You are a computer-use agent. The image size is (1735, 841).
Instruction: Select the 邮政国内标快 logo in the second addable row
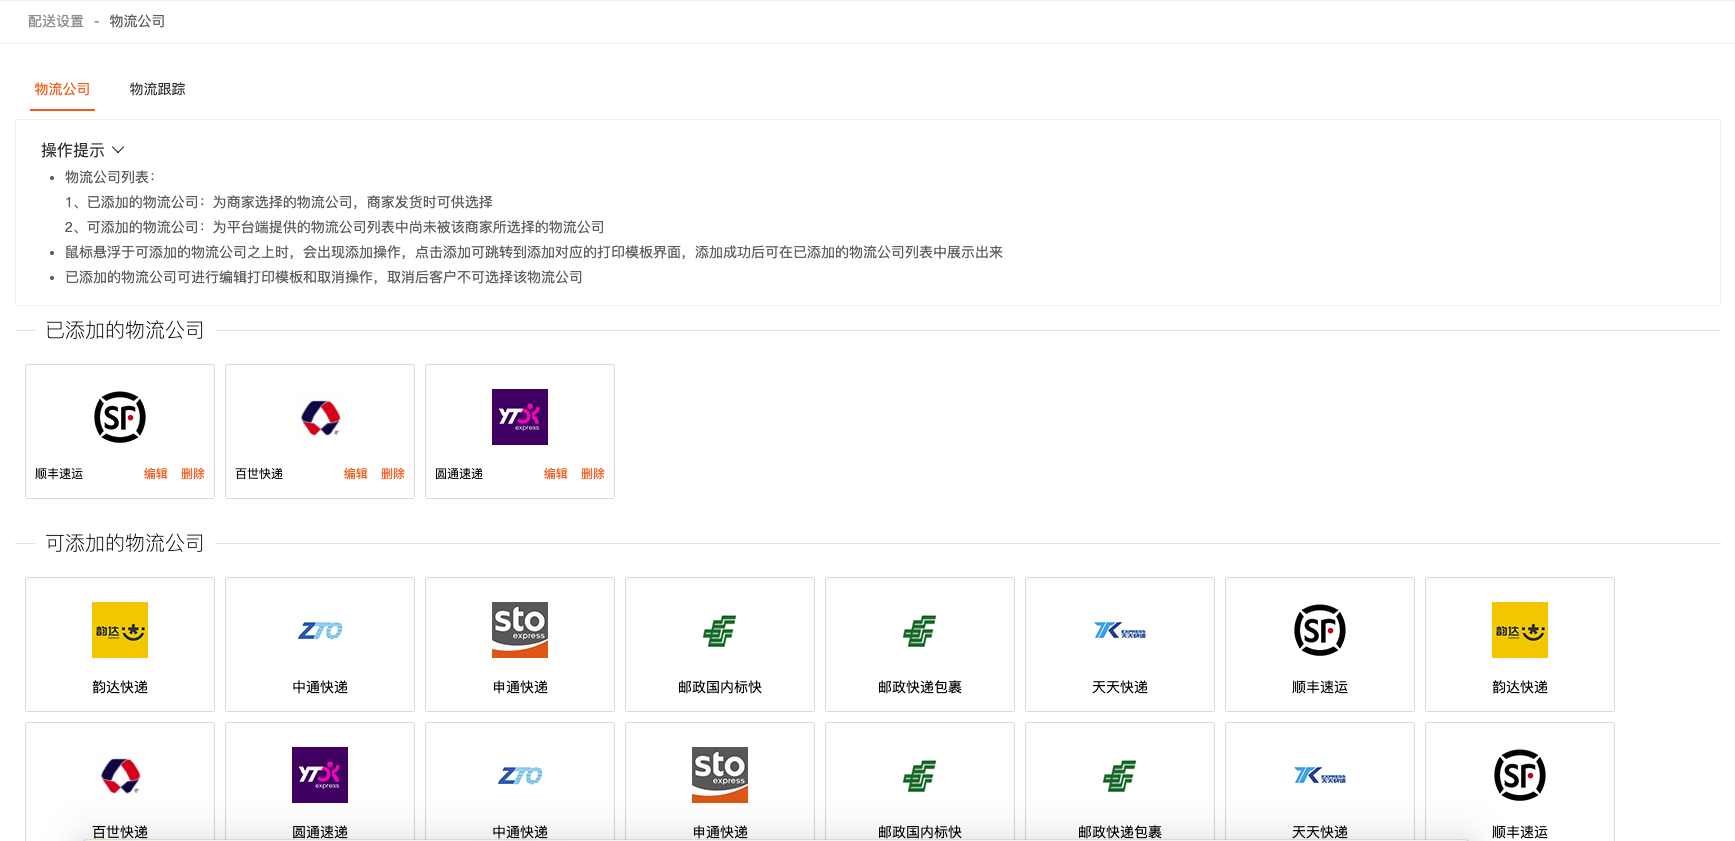pos(920,775)
